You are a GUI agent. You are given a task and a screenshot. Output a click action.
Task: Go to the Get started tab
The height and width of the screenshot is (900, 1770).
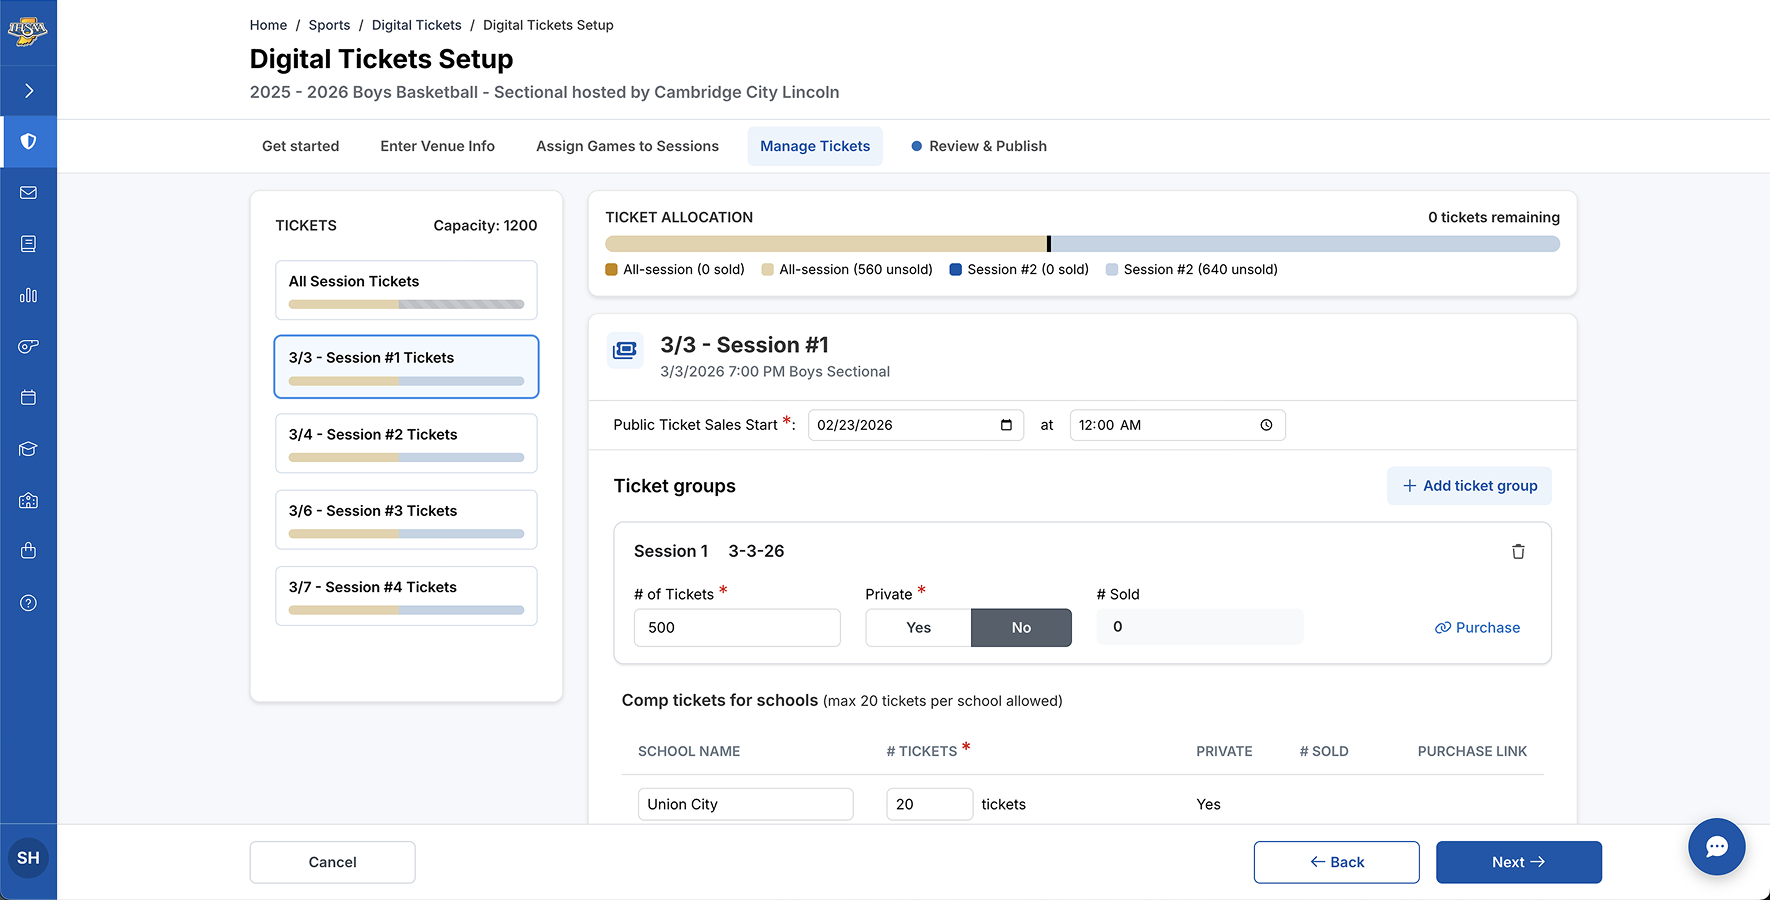tap(301, 146)
